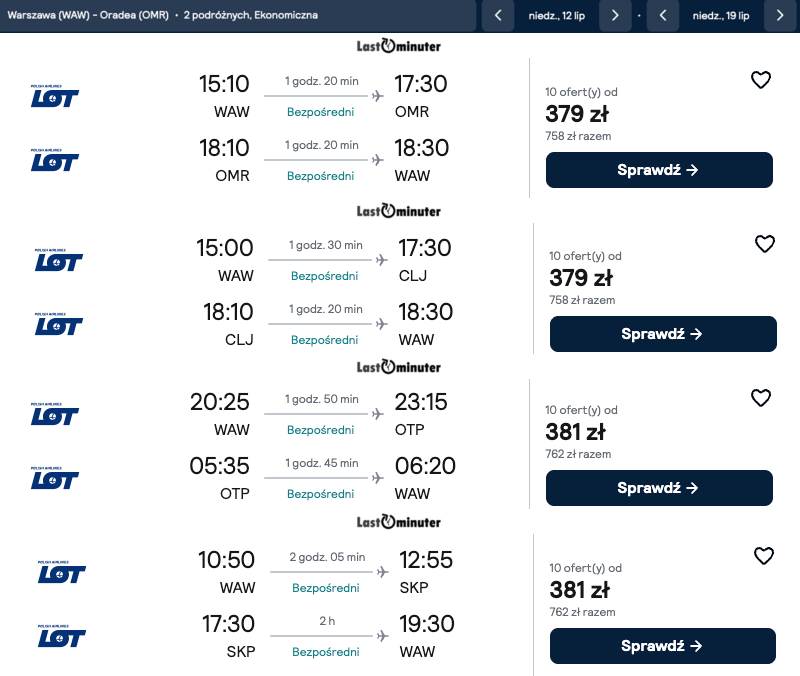Add the Skopje SKP flight to favorites
The width and height of the screenshot is (800, 676).
pyautogui.click(x=764, y=556)
